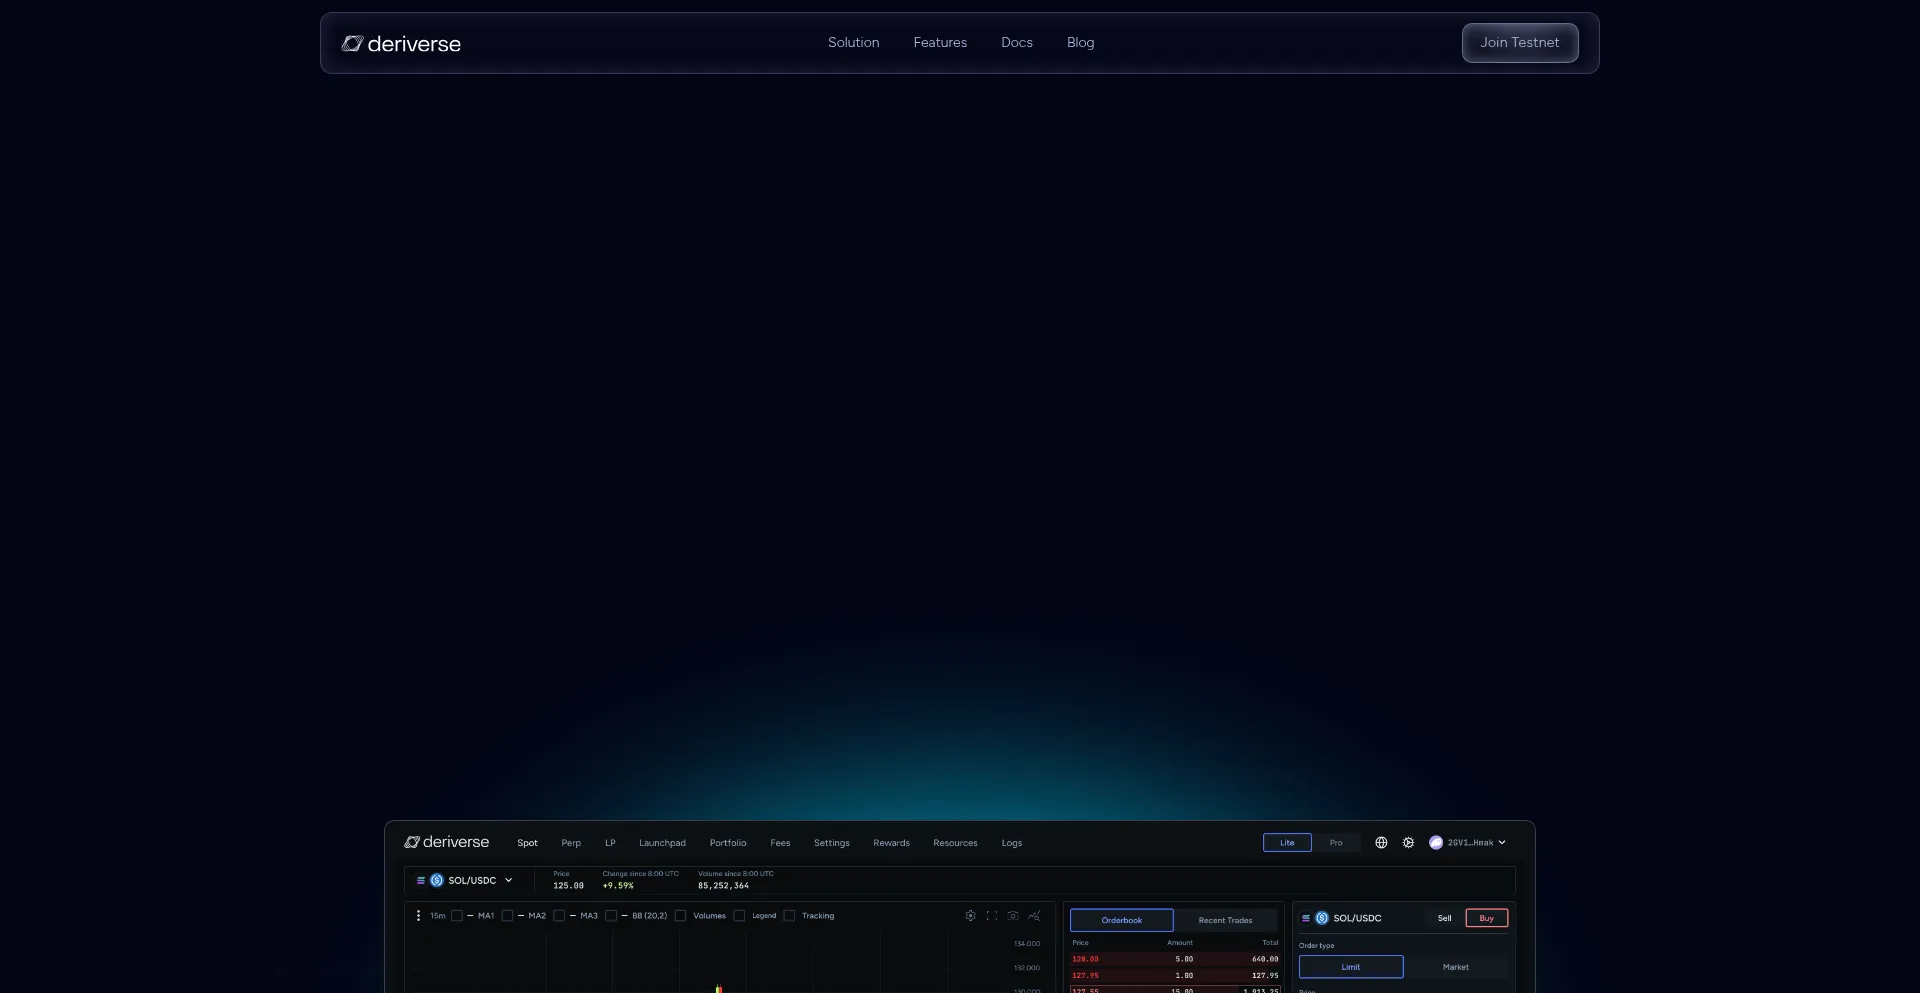The height and width of the screenshot is (993, 1920).
Task: Enable the MA1 indicator checkbox
Action: click(457, 916)
